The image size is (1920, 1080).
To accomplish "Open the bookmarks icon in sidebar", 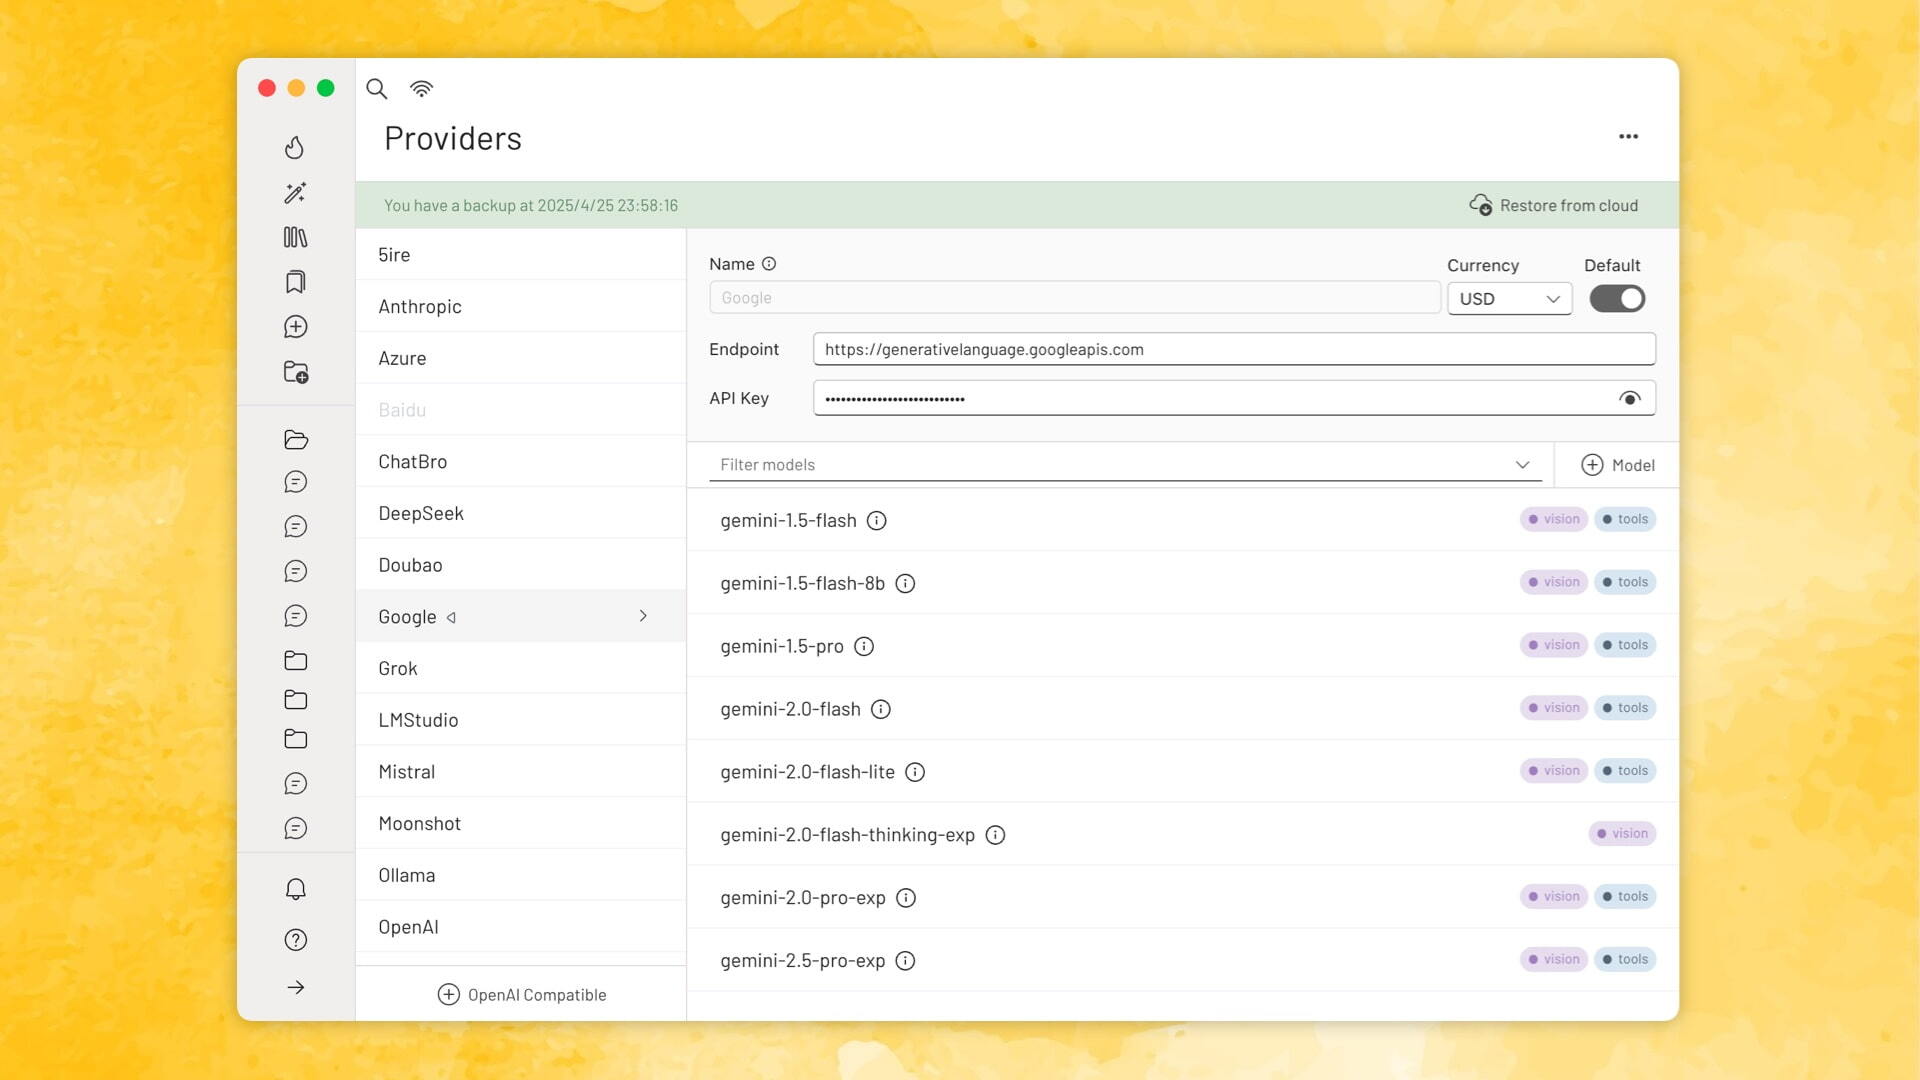I will click(295, 282).
